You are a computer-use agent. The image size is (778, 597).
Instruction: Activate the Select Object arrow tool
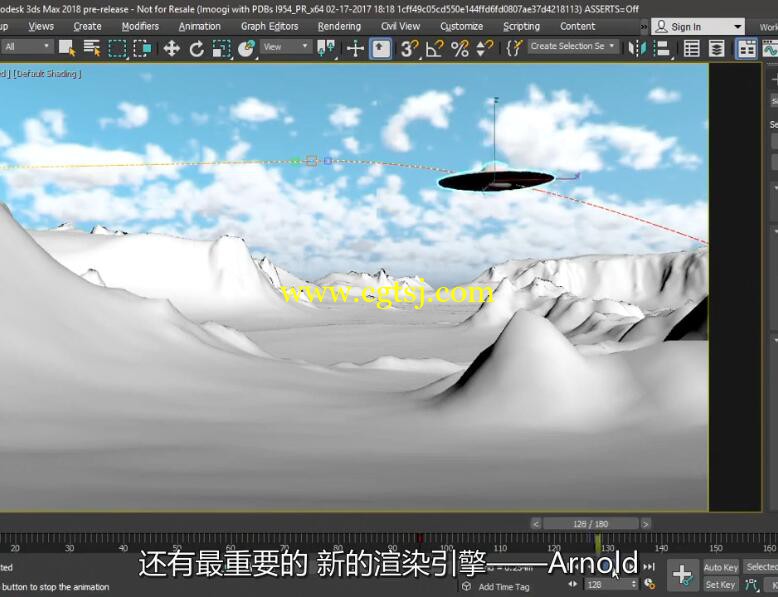(x=67, y=48)
